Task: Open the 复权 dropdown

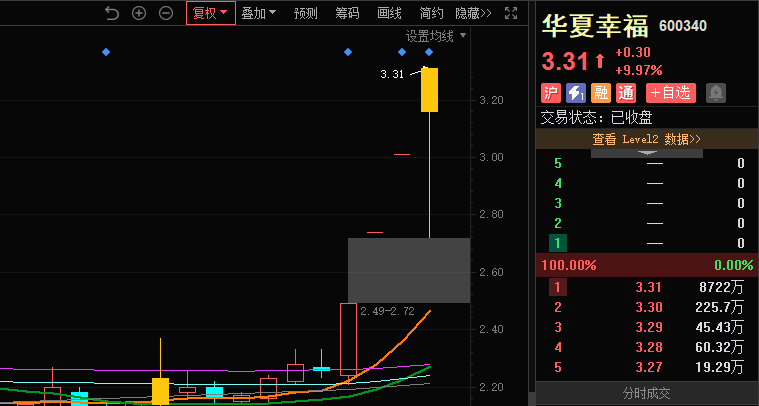Action: (211, 13)
